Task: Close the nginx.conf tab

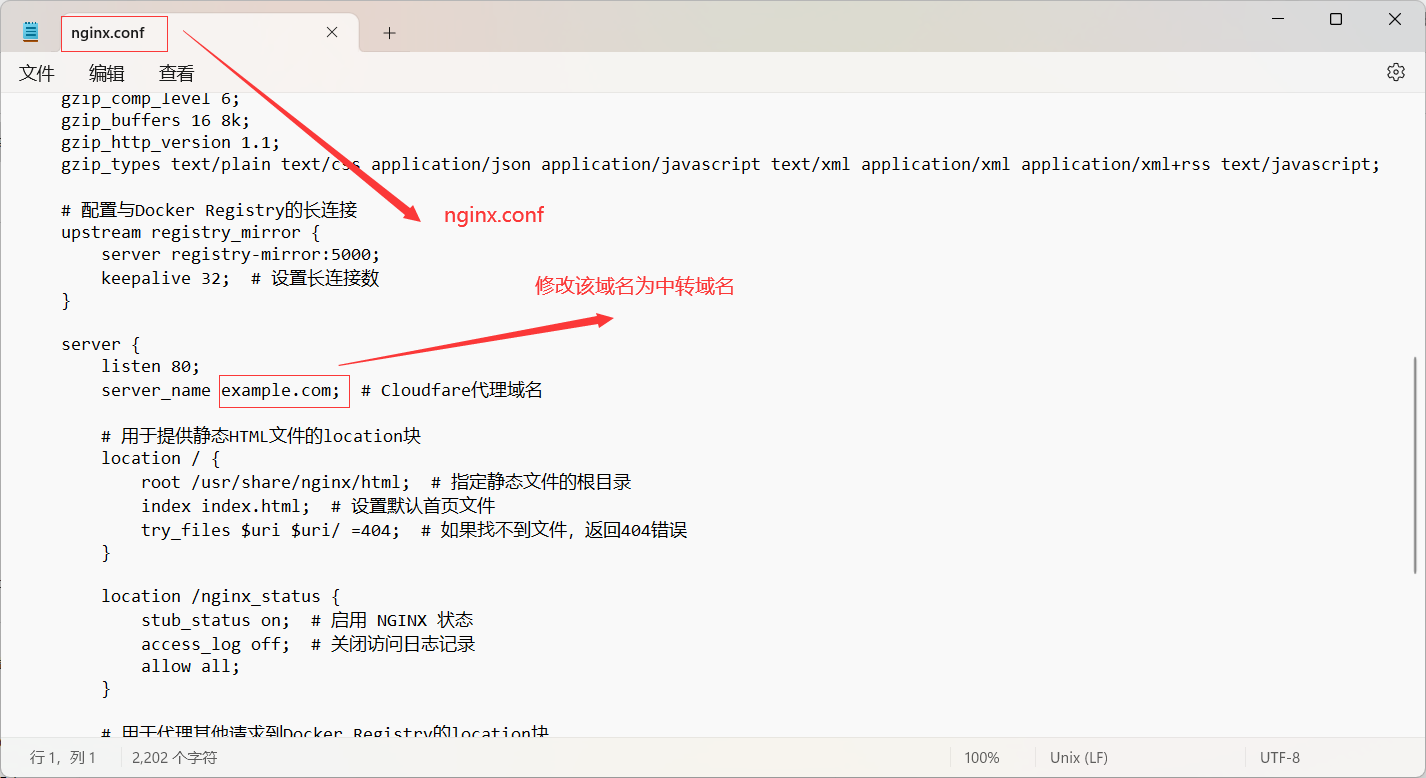Action: tap(332, 33)
